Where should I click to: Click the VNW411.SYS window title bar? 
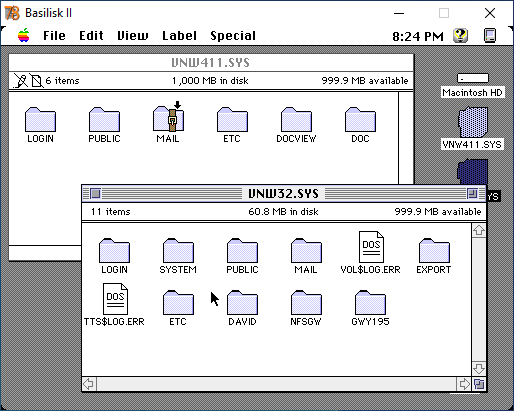[x=211, y=63]
